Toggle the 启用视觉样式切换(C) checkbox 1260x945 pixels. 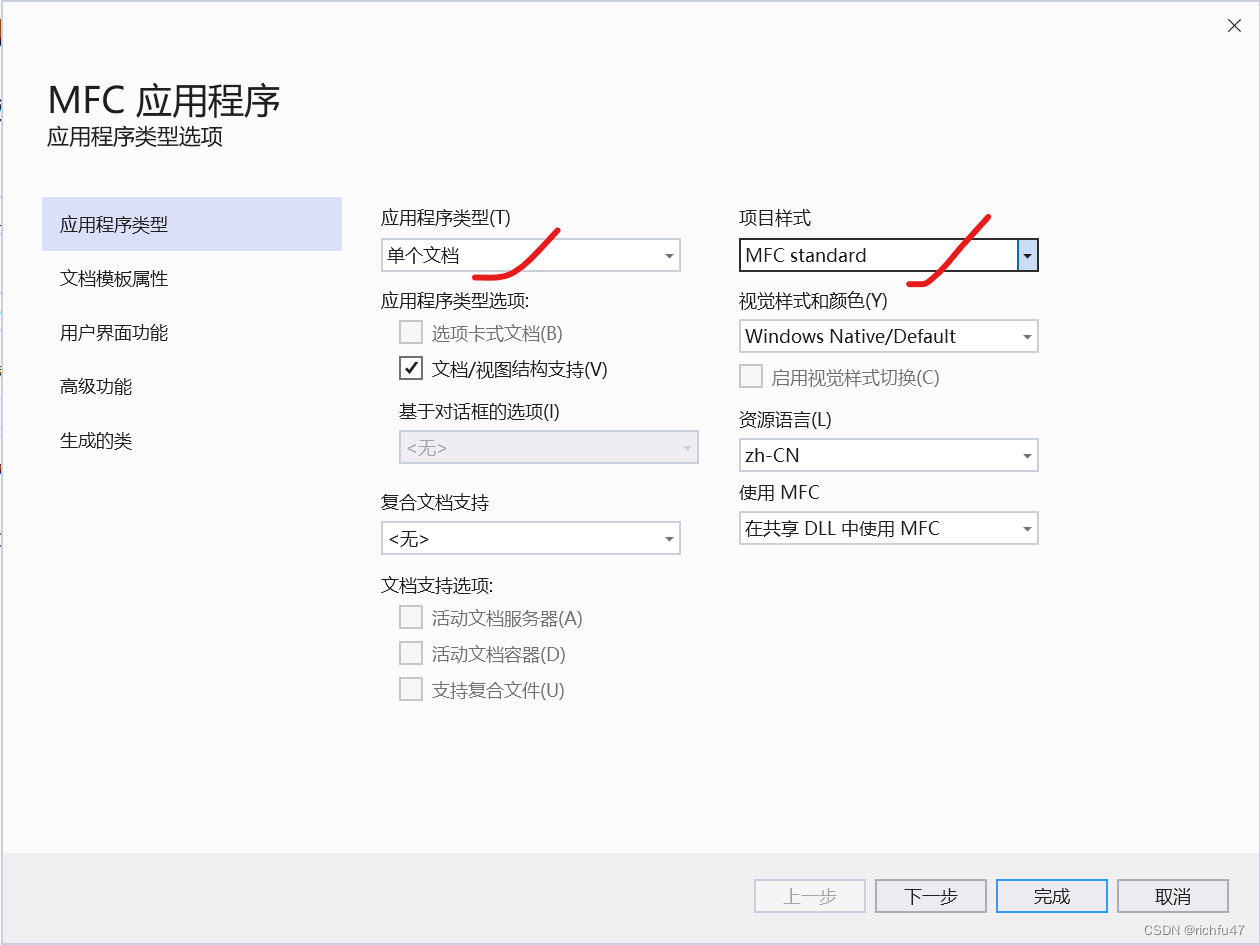tap(751, 377)
